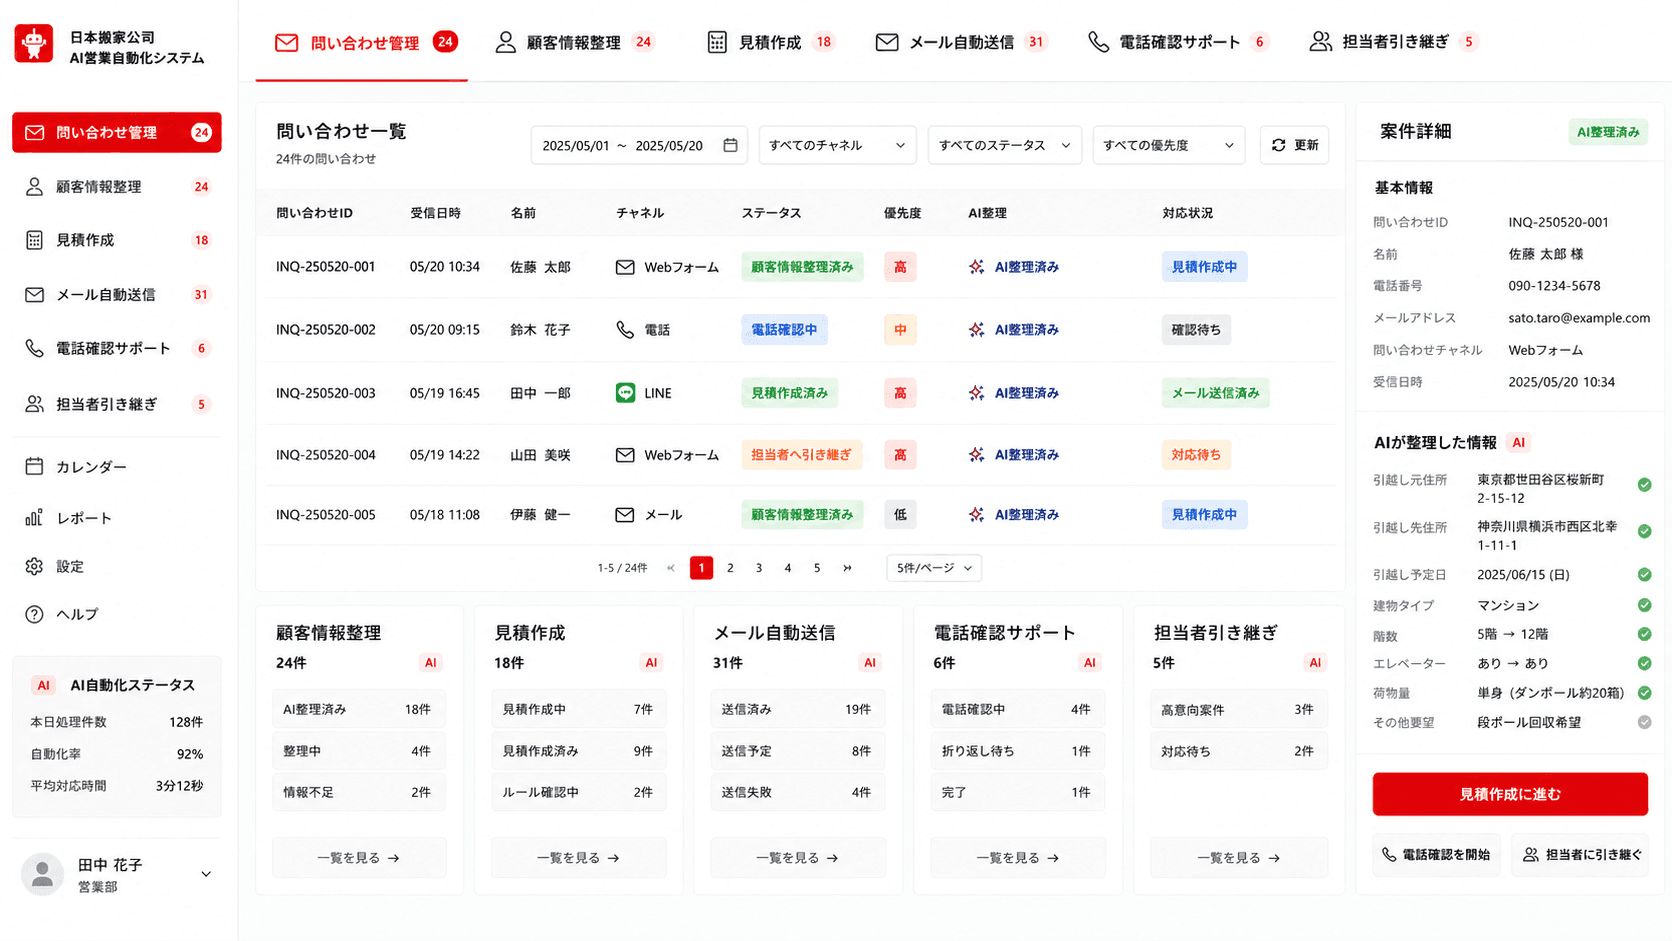Click the calculator icon in top 見積作成 tab
Screen dimensions: 1672x941
(x=717, y=42)
